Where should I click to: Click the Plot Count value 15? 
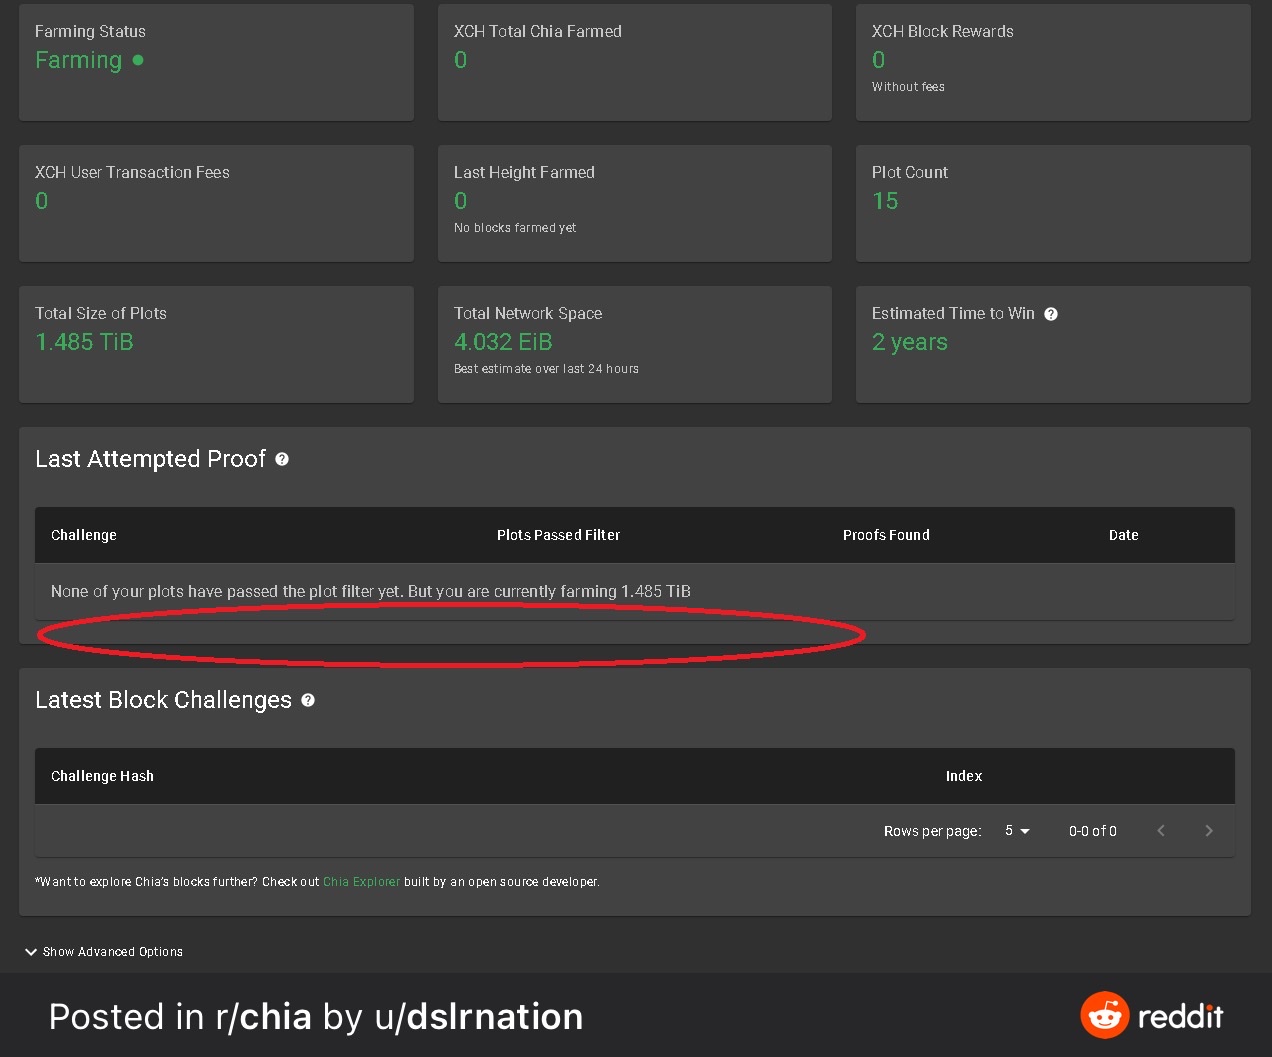(885, 201)
